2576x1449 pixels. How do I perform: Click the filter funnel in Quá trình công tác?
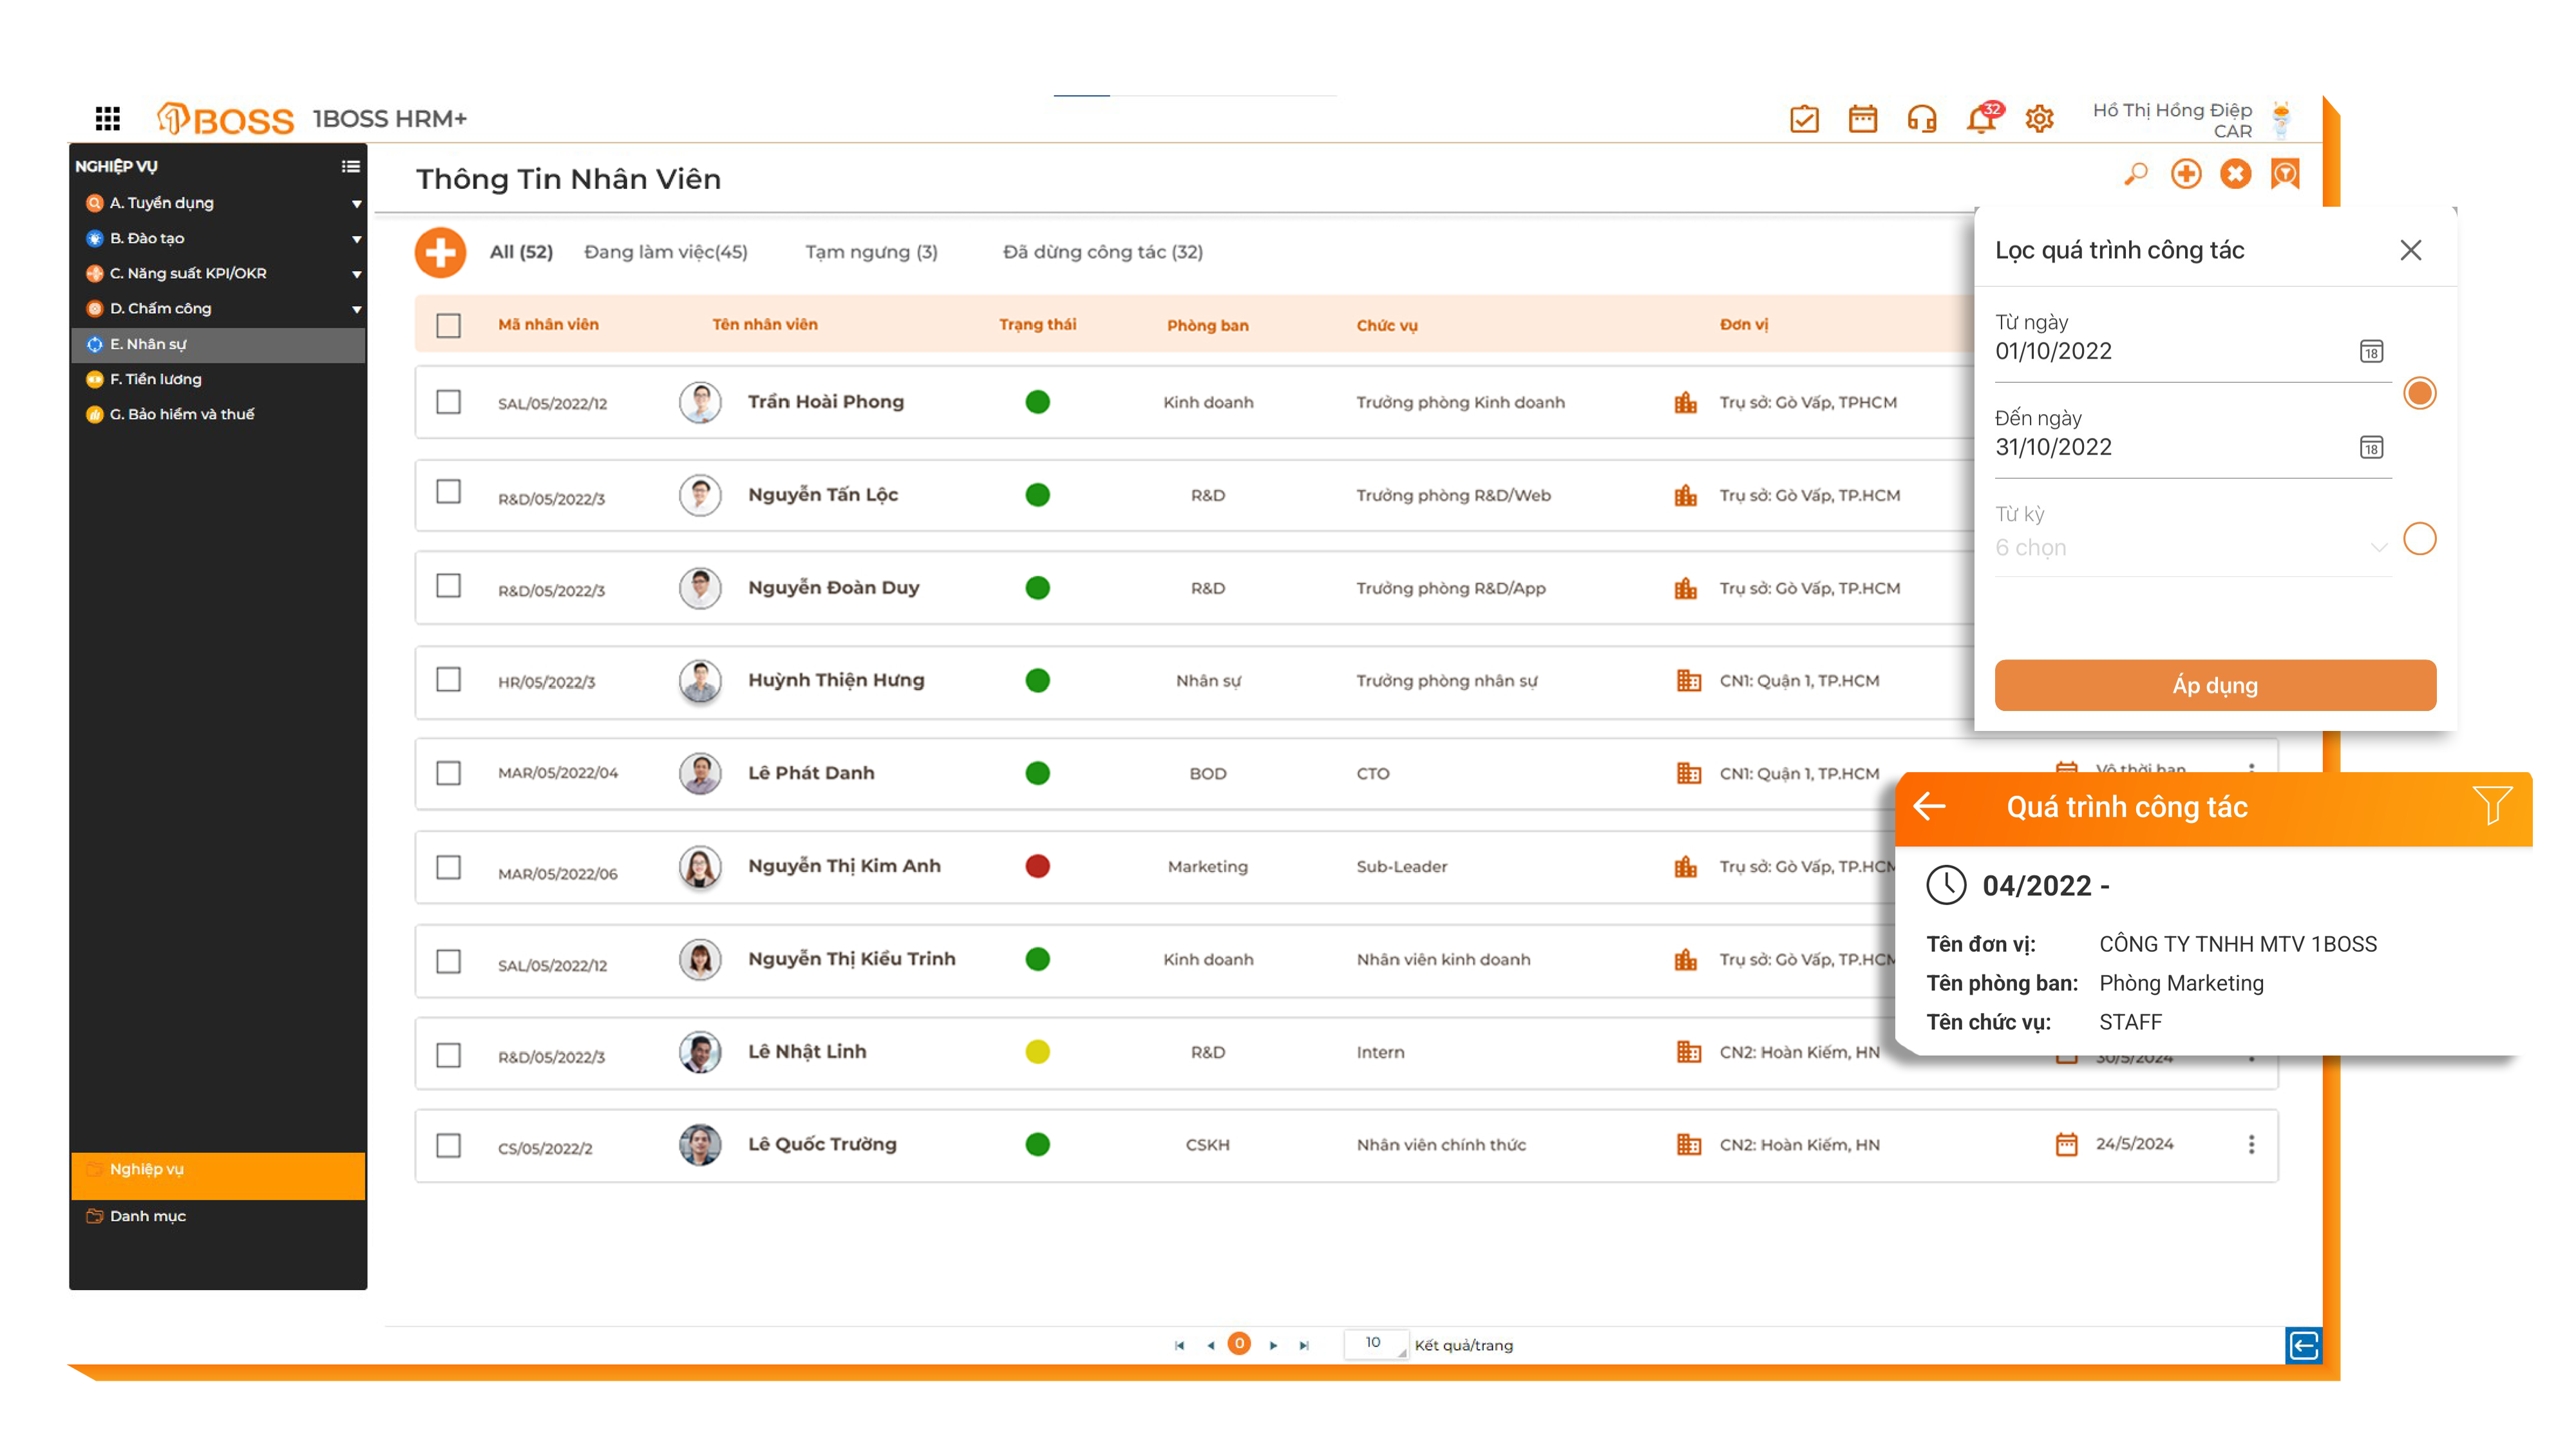pyautogui.click(x=2492, y=805)
